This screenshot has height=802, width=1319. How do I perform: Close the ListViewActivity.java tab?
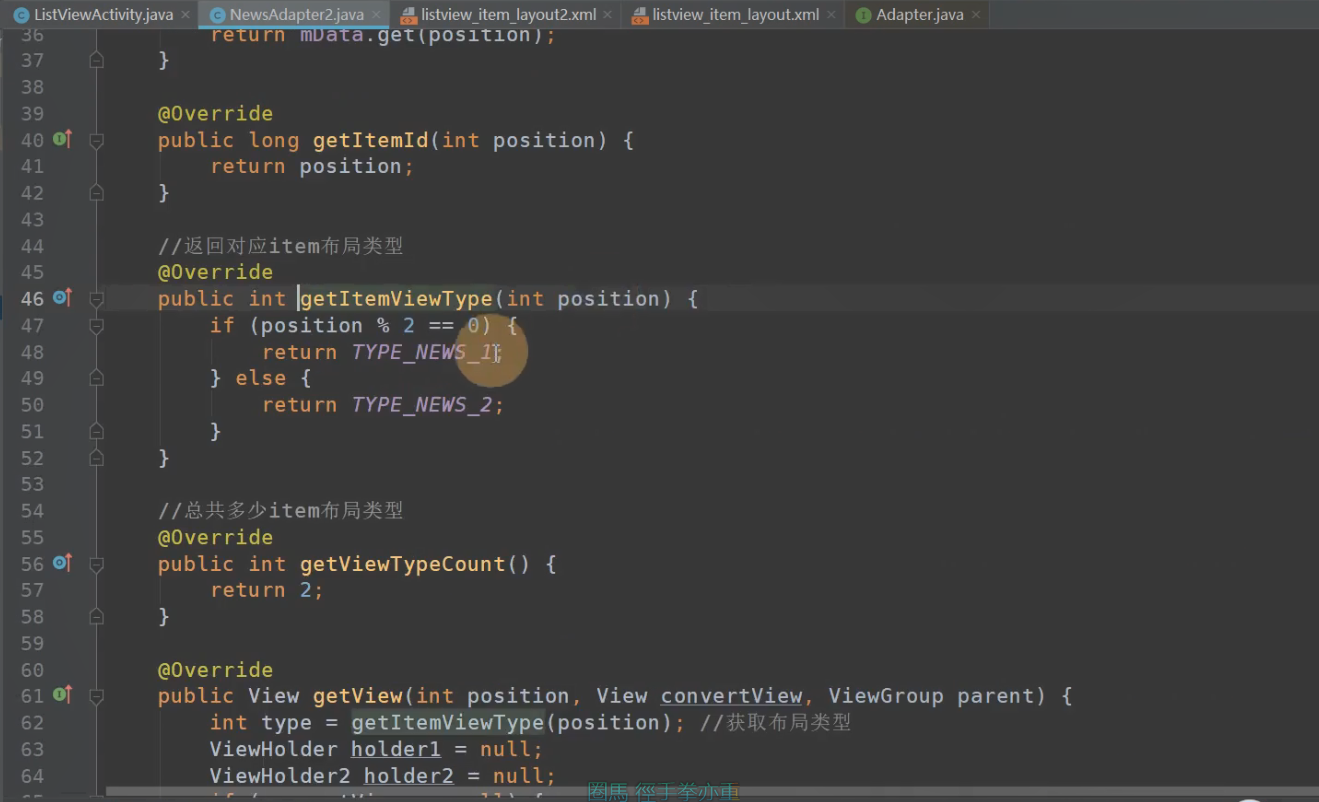(185, 15)
